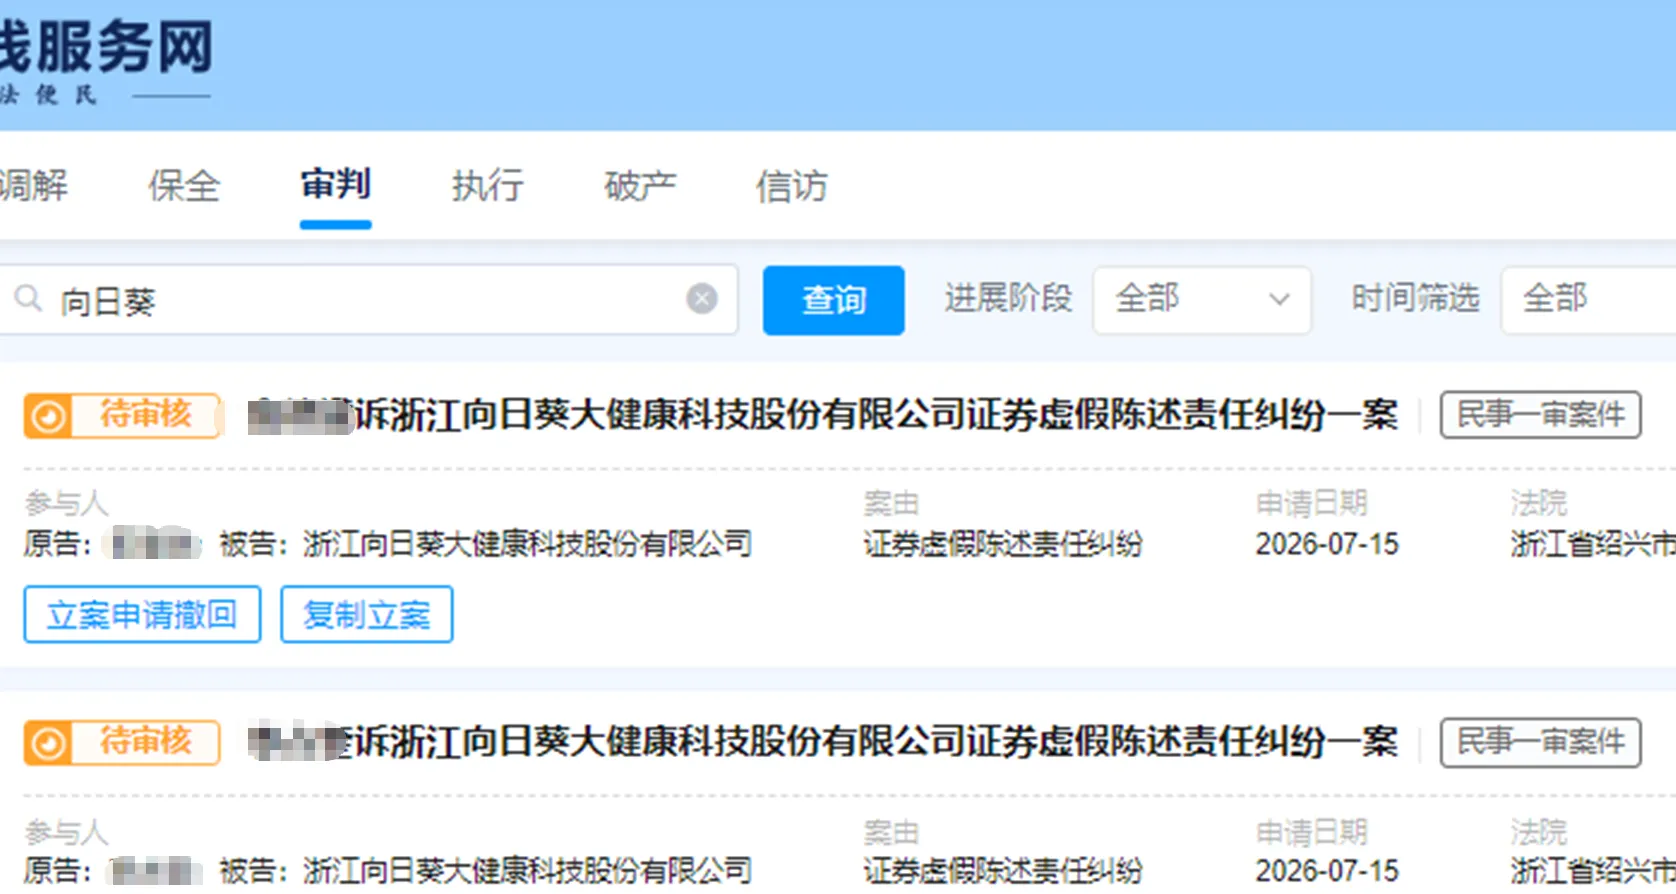The image size is (1676, 894).
Task: Open the 信访 tab
Action: click(792, 186)
